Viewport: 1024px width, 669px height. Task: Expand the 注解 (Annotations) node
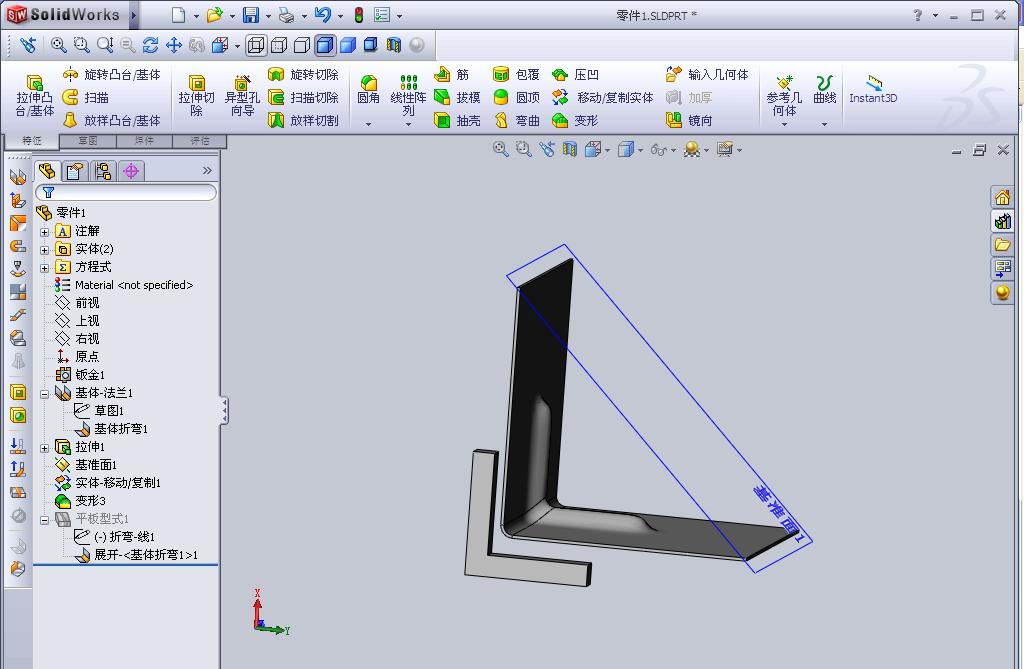[x=44, y=232]
